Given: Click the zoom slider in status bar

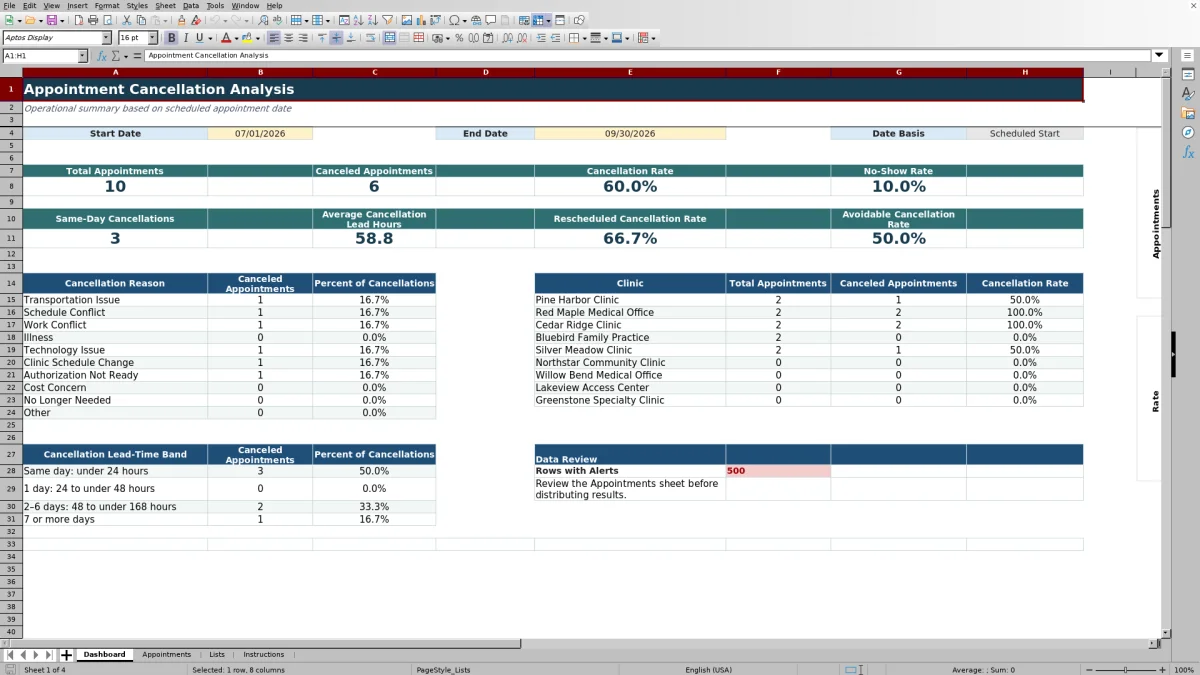Looking at the screenshot, I should (1125, 670).
